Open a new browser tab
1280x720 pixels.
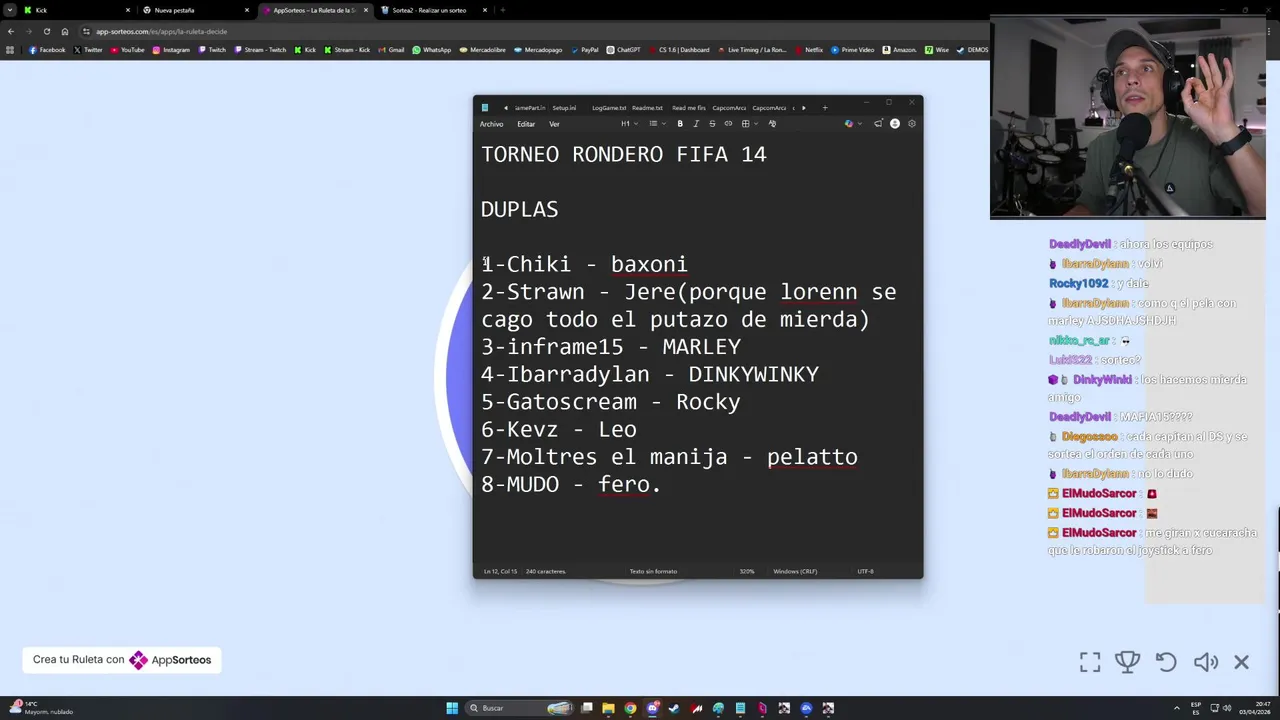pos(503,10)
